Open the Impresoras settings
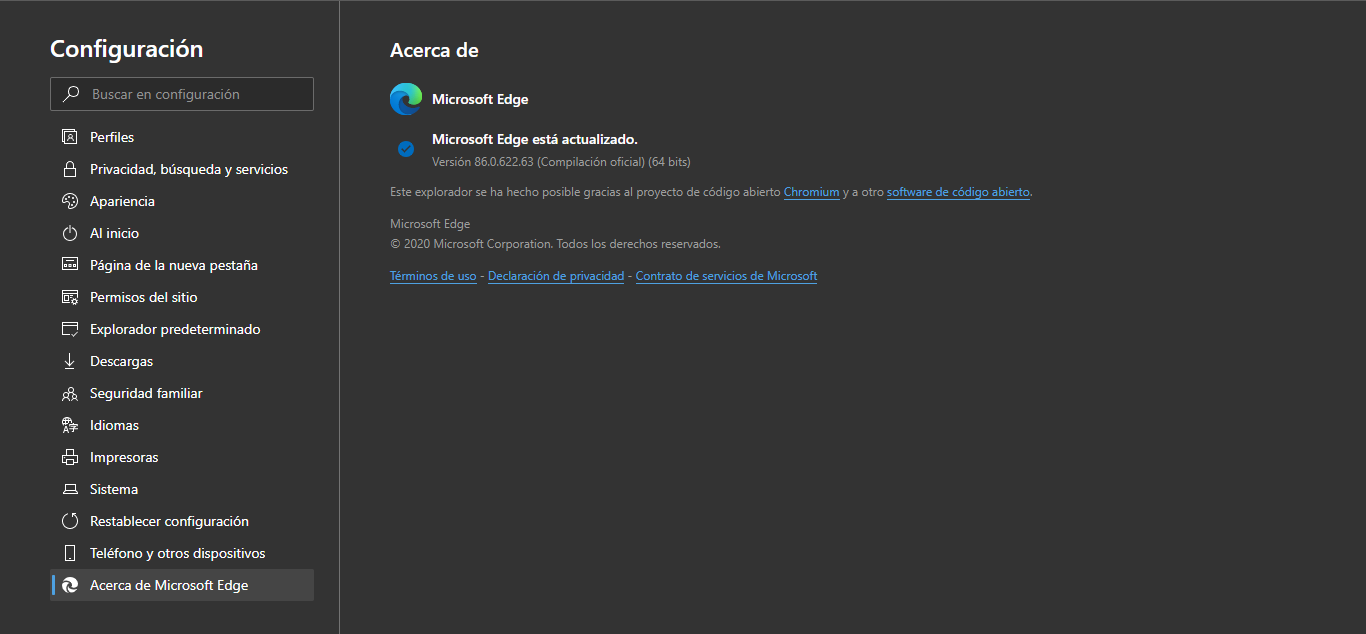Viewport: 1366px width, 634px height. [182, 457]
